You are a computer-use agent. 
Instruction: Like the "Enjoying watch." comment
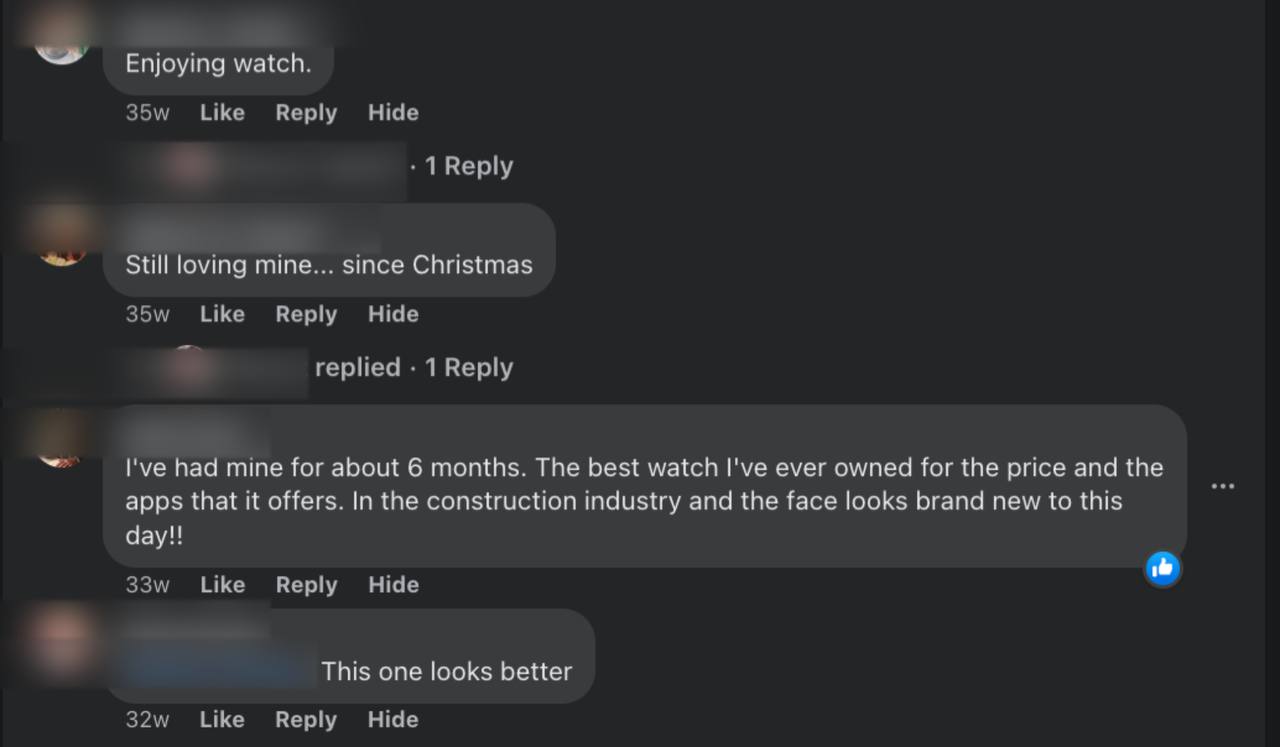[222, 113]
